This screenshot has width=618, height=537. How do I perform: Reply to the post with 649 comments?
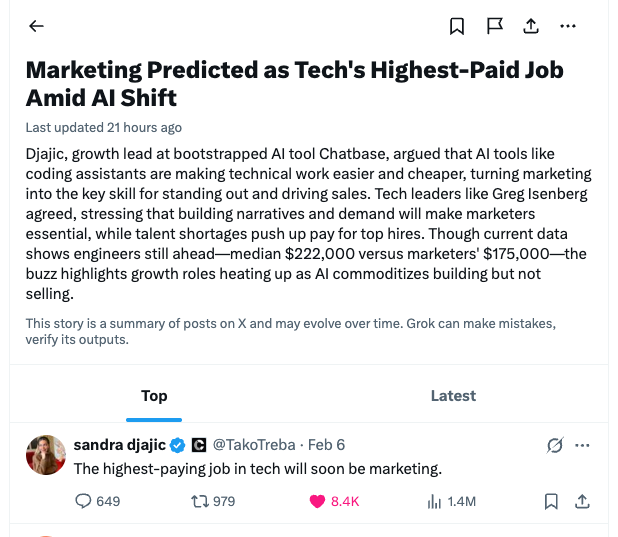(x=97, y=501)
